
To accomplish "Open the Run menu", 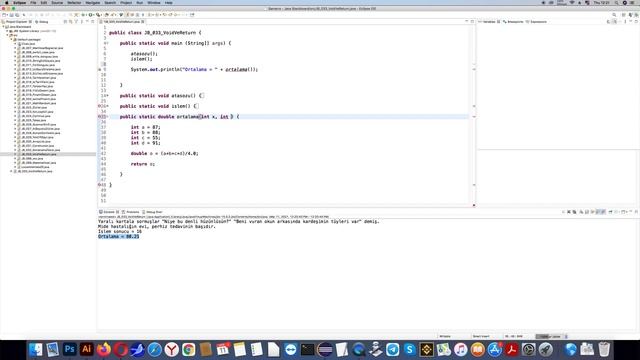I will (x=140, y=2).
